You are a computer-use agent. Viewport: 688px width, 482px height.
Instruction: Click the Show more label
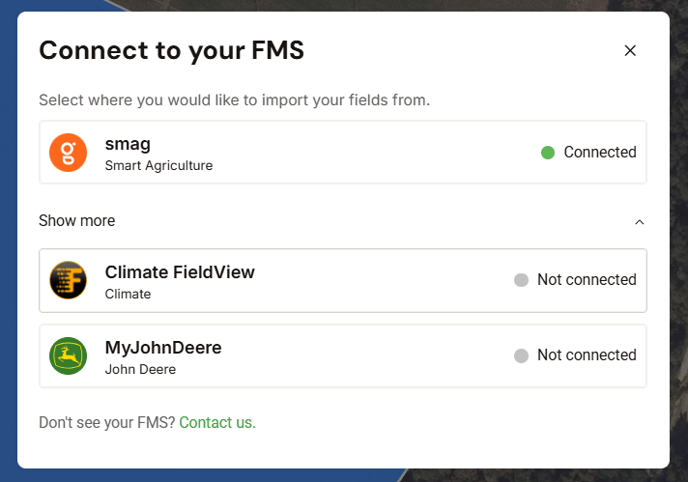pyautogui.click(x=77, y=221)
